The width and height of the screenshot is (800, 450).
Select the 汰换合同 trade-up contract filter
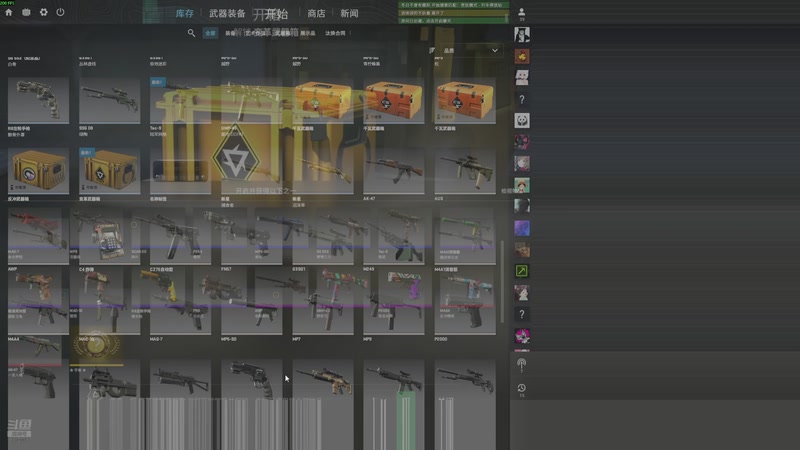coord(335,33)
